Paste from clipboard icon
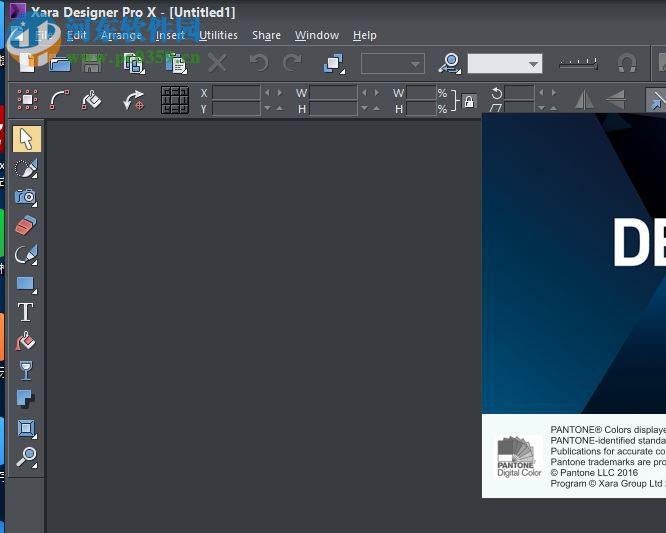Viewport: 666px width, 533px height. coord(176,64)
